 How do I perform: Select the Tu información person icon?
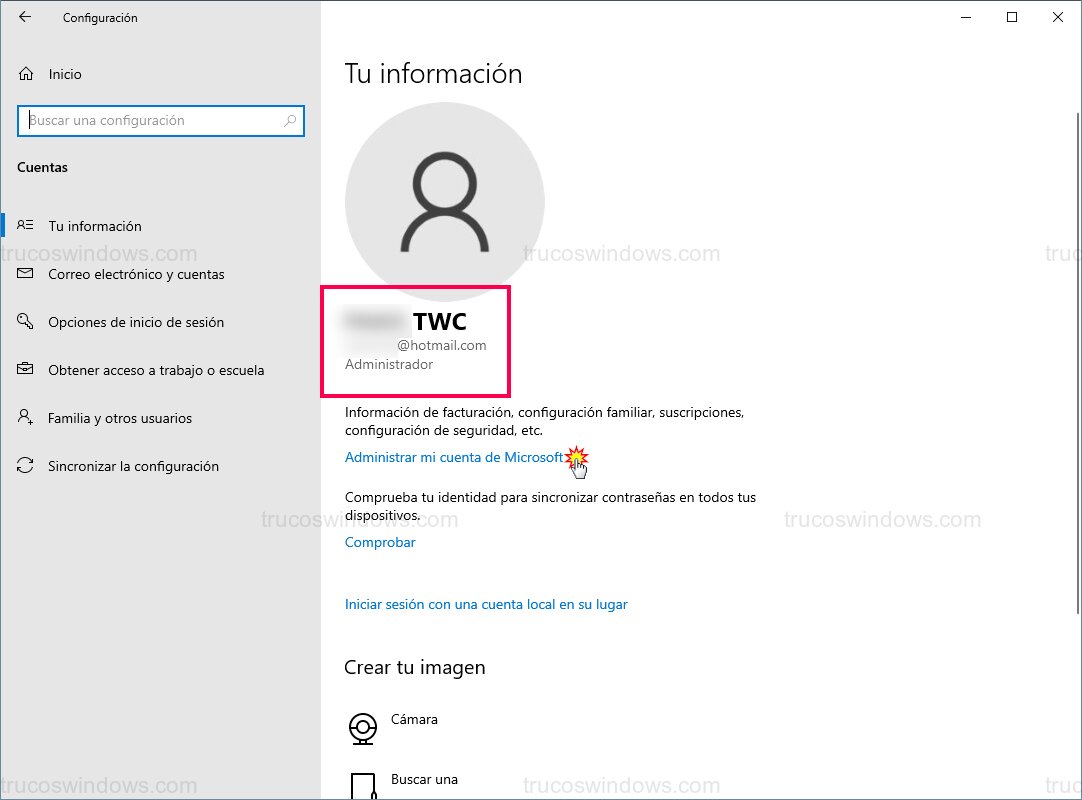coord(26,225)
